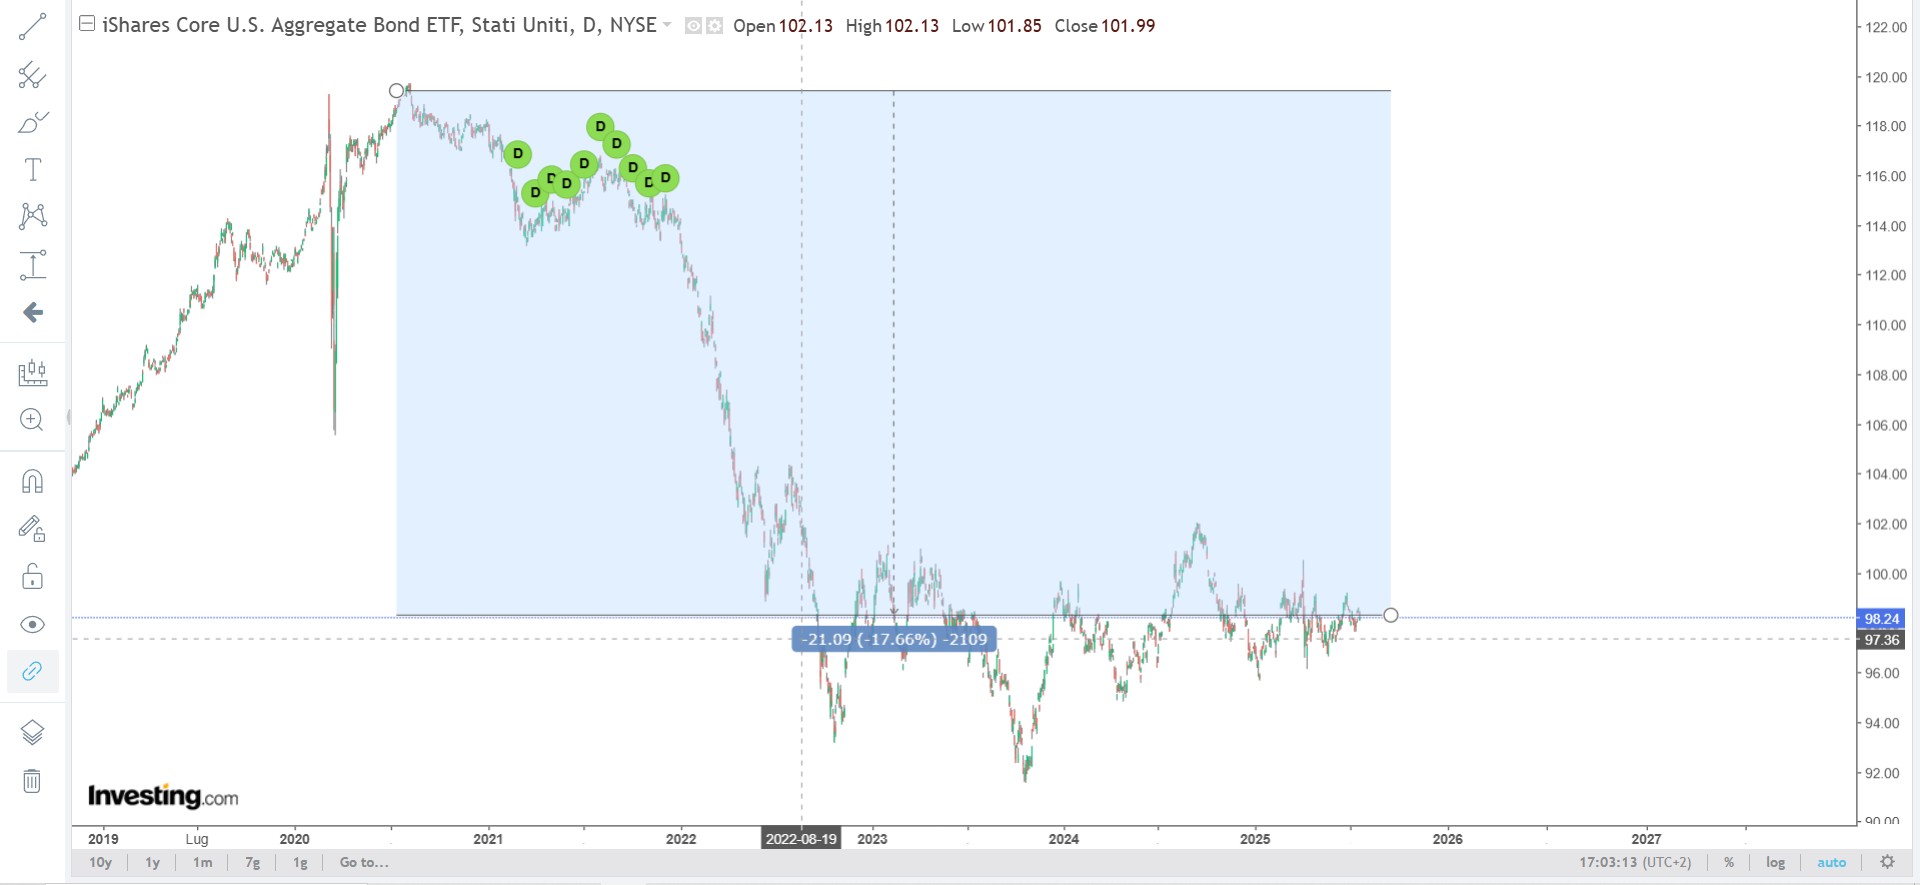Screen dimensions: 1920x885
Task: Click measurement handle at top-left of blue range
Action: click(397, 91)
